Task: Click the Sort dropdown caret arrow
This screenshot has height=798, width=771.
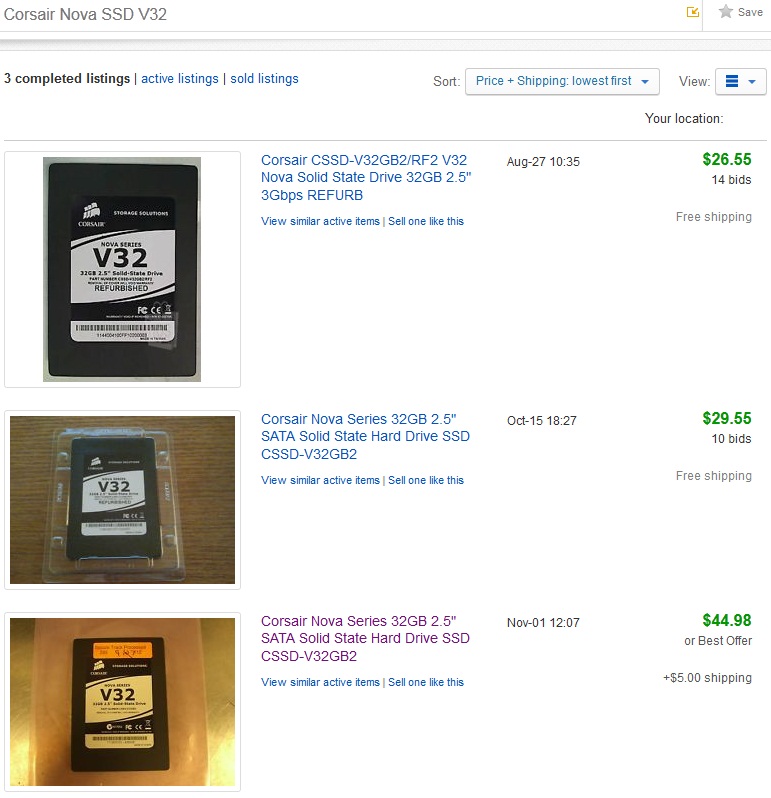Action: click(645, 82)
